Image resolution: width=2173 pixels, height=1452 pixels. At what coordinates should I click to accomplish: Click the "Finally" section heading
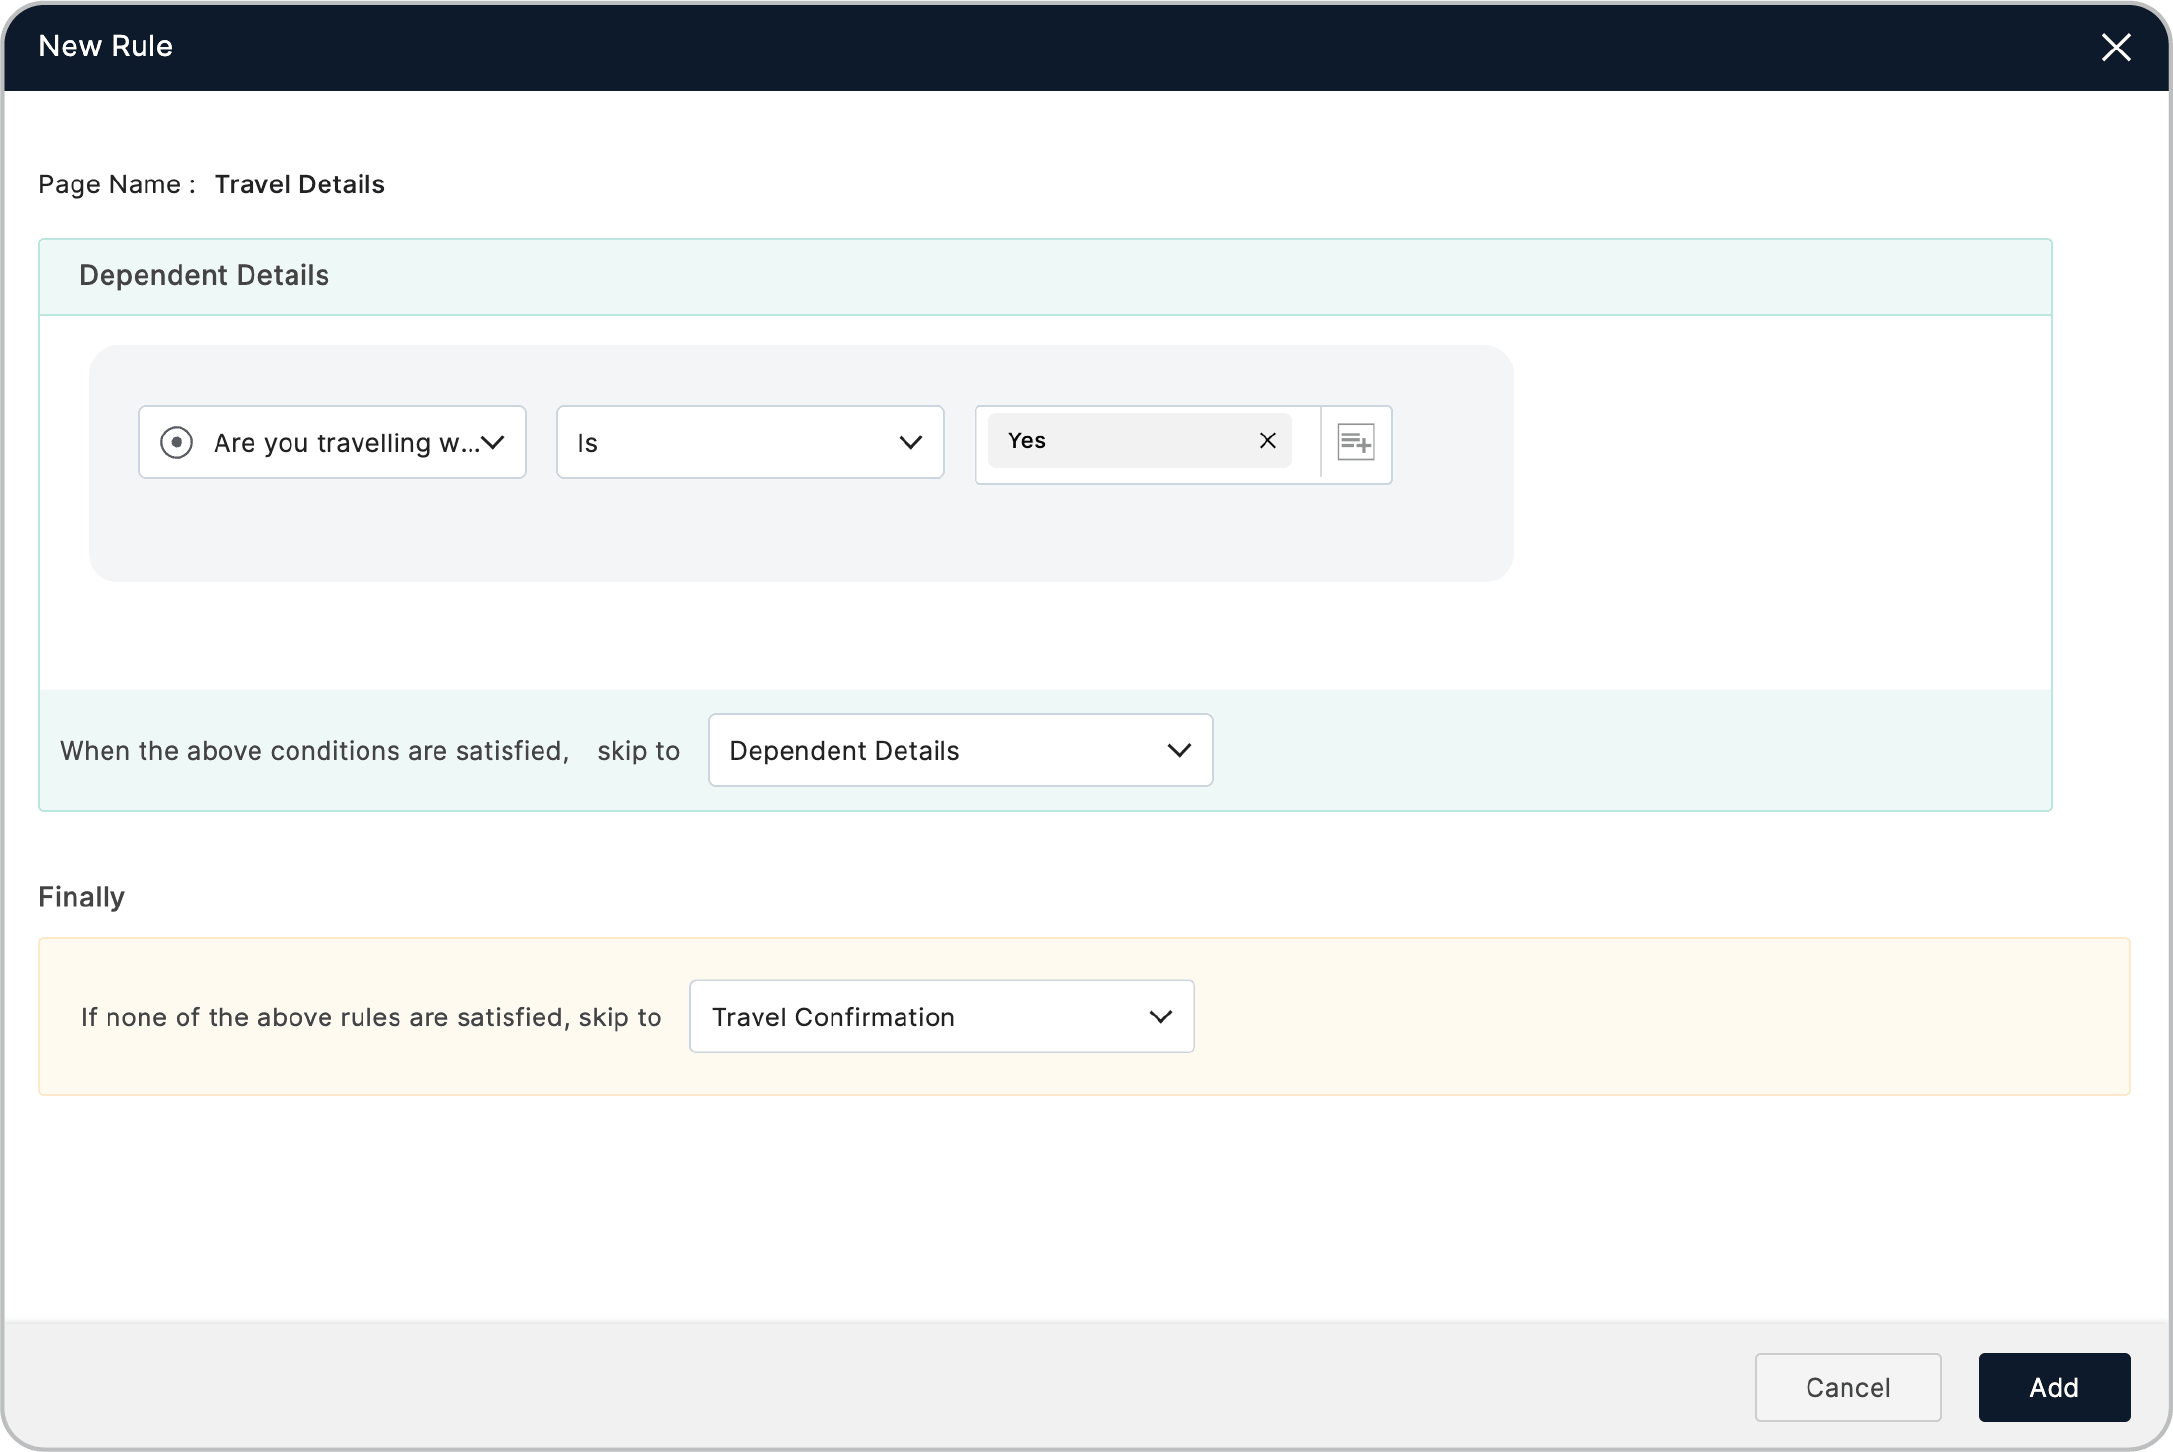[80, 896]
